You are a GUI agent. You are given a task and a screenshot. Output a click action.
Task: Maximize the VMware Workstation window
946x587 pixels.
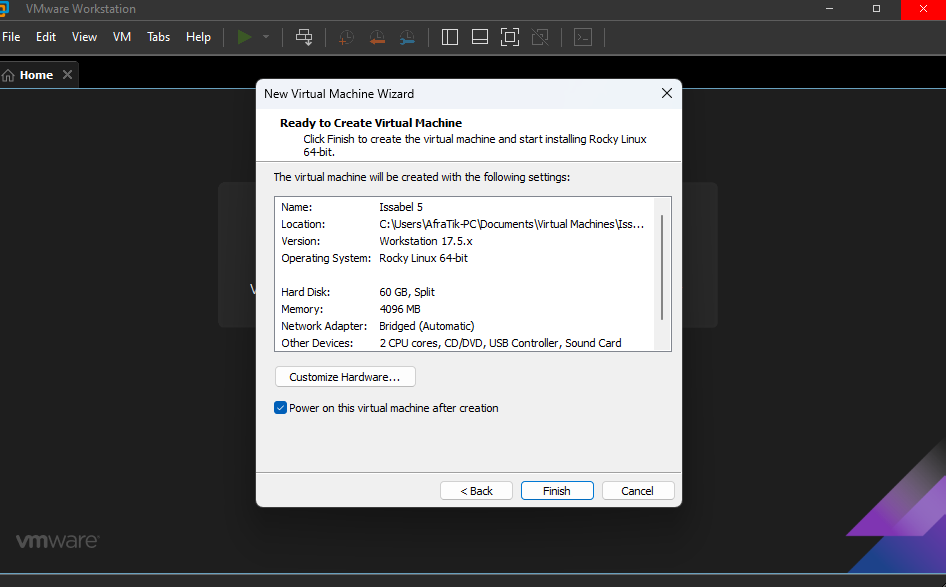click(x=877, y=9)
